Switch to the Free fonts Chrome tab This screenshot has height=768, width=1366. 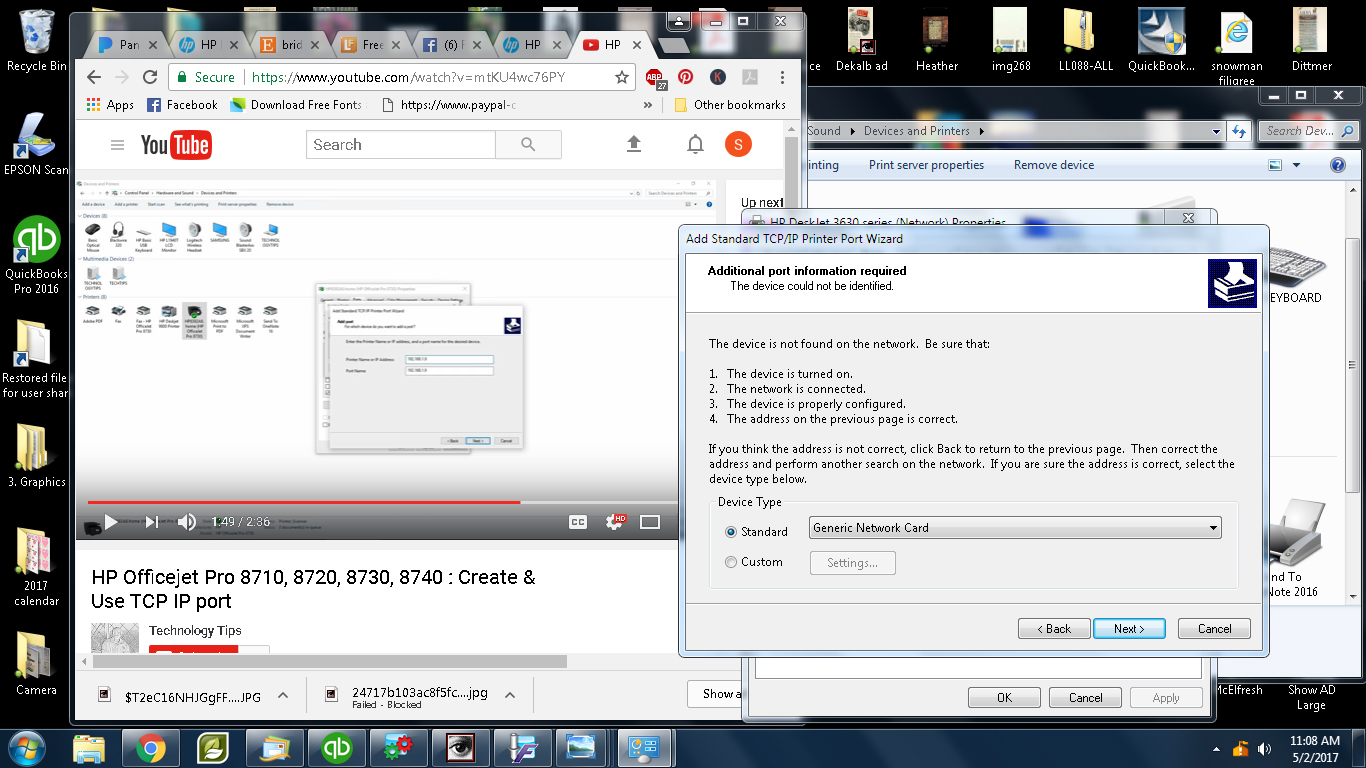tap(370, 45)
